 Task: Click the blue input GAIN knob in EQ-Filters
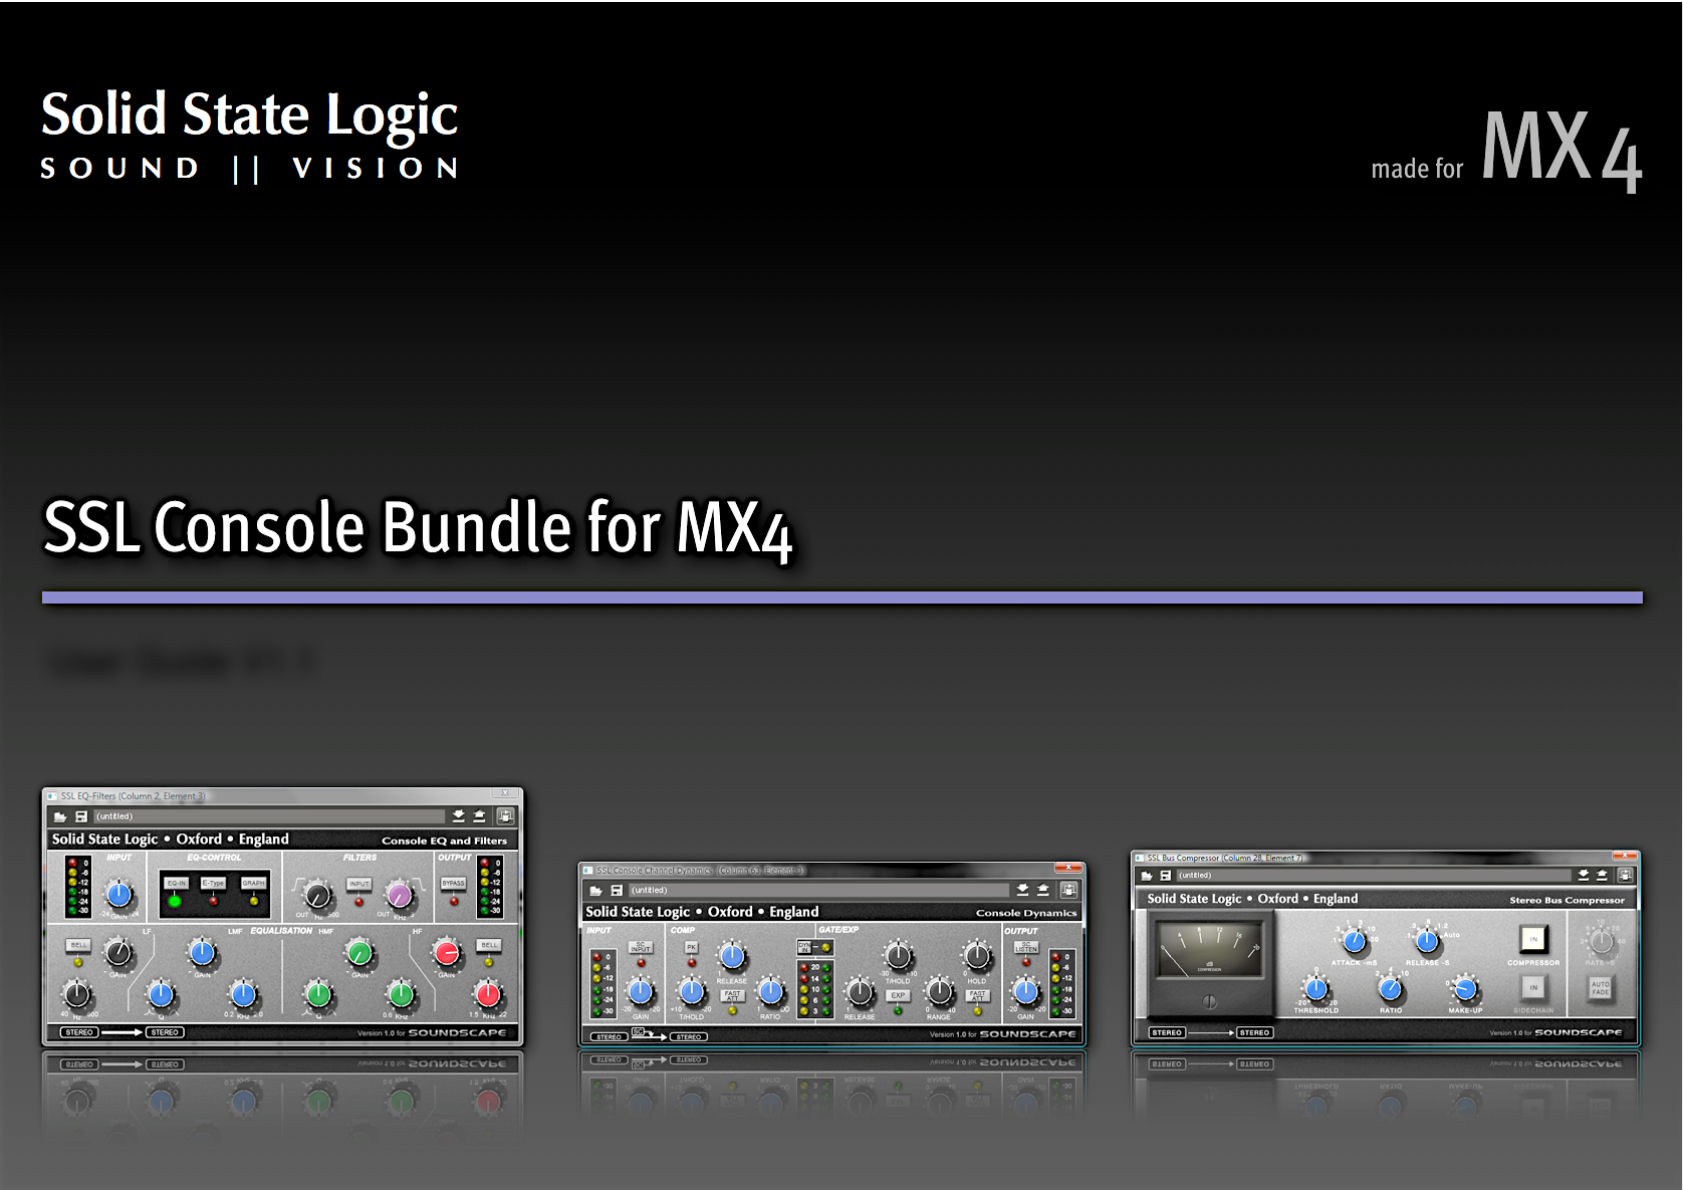119,895
